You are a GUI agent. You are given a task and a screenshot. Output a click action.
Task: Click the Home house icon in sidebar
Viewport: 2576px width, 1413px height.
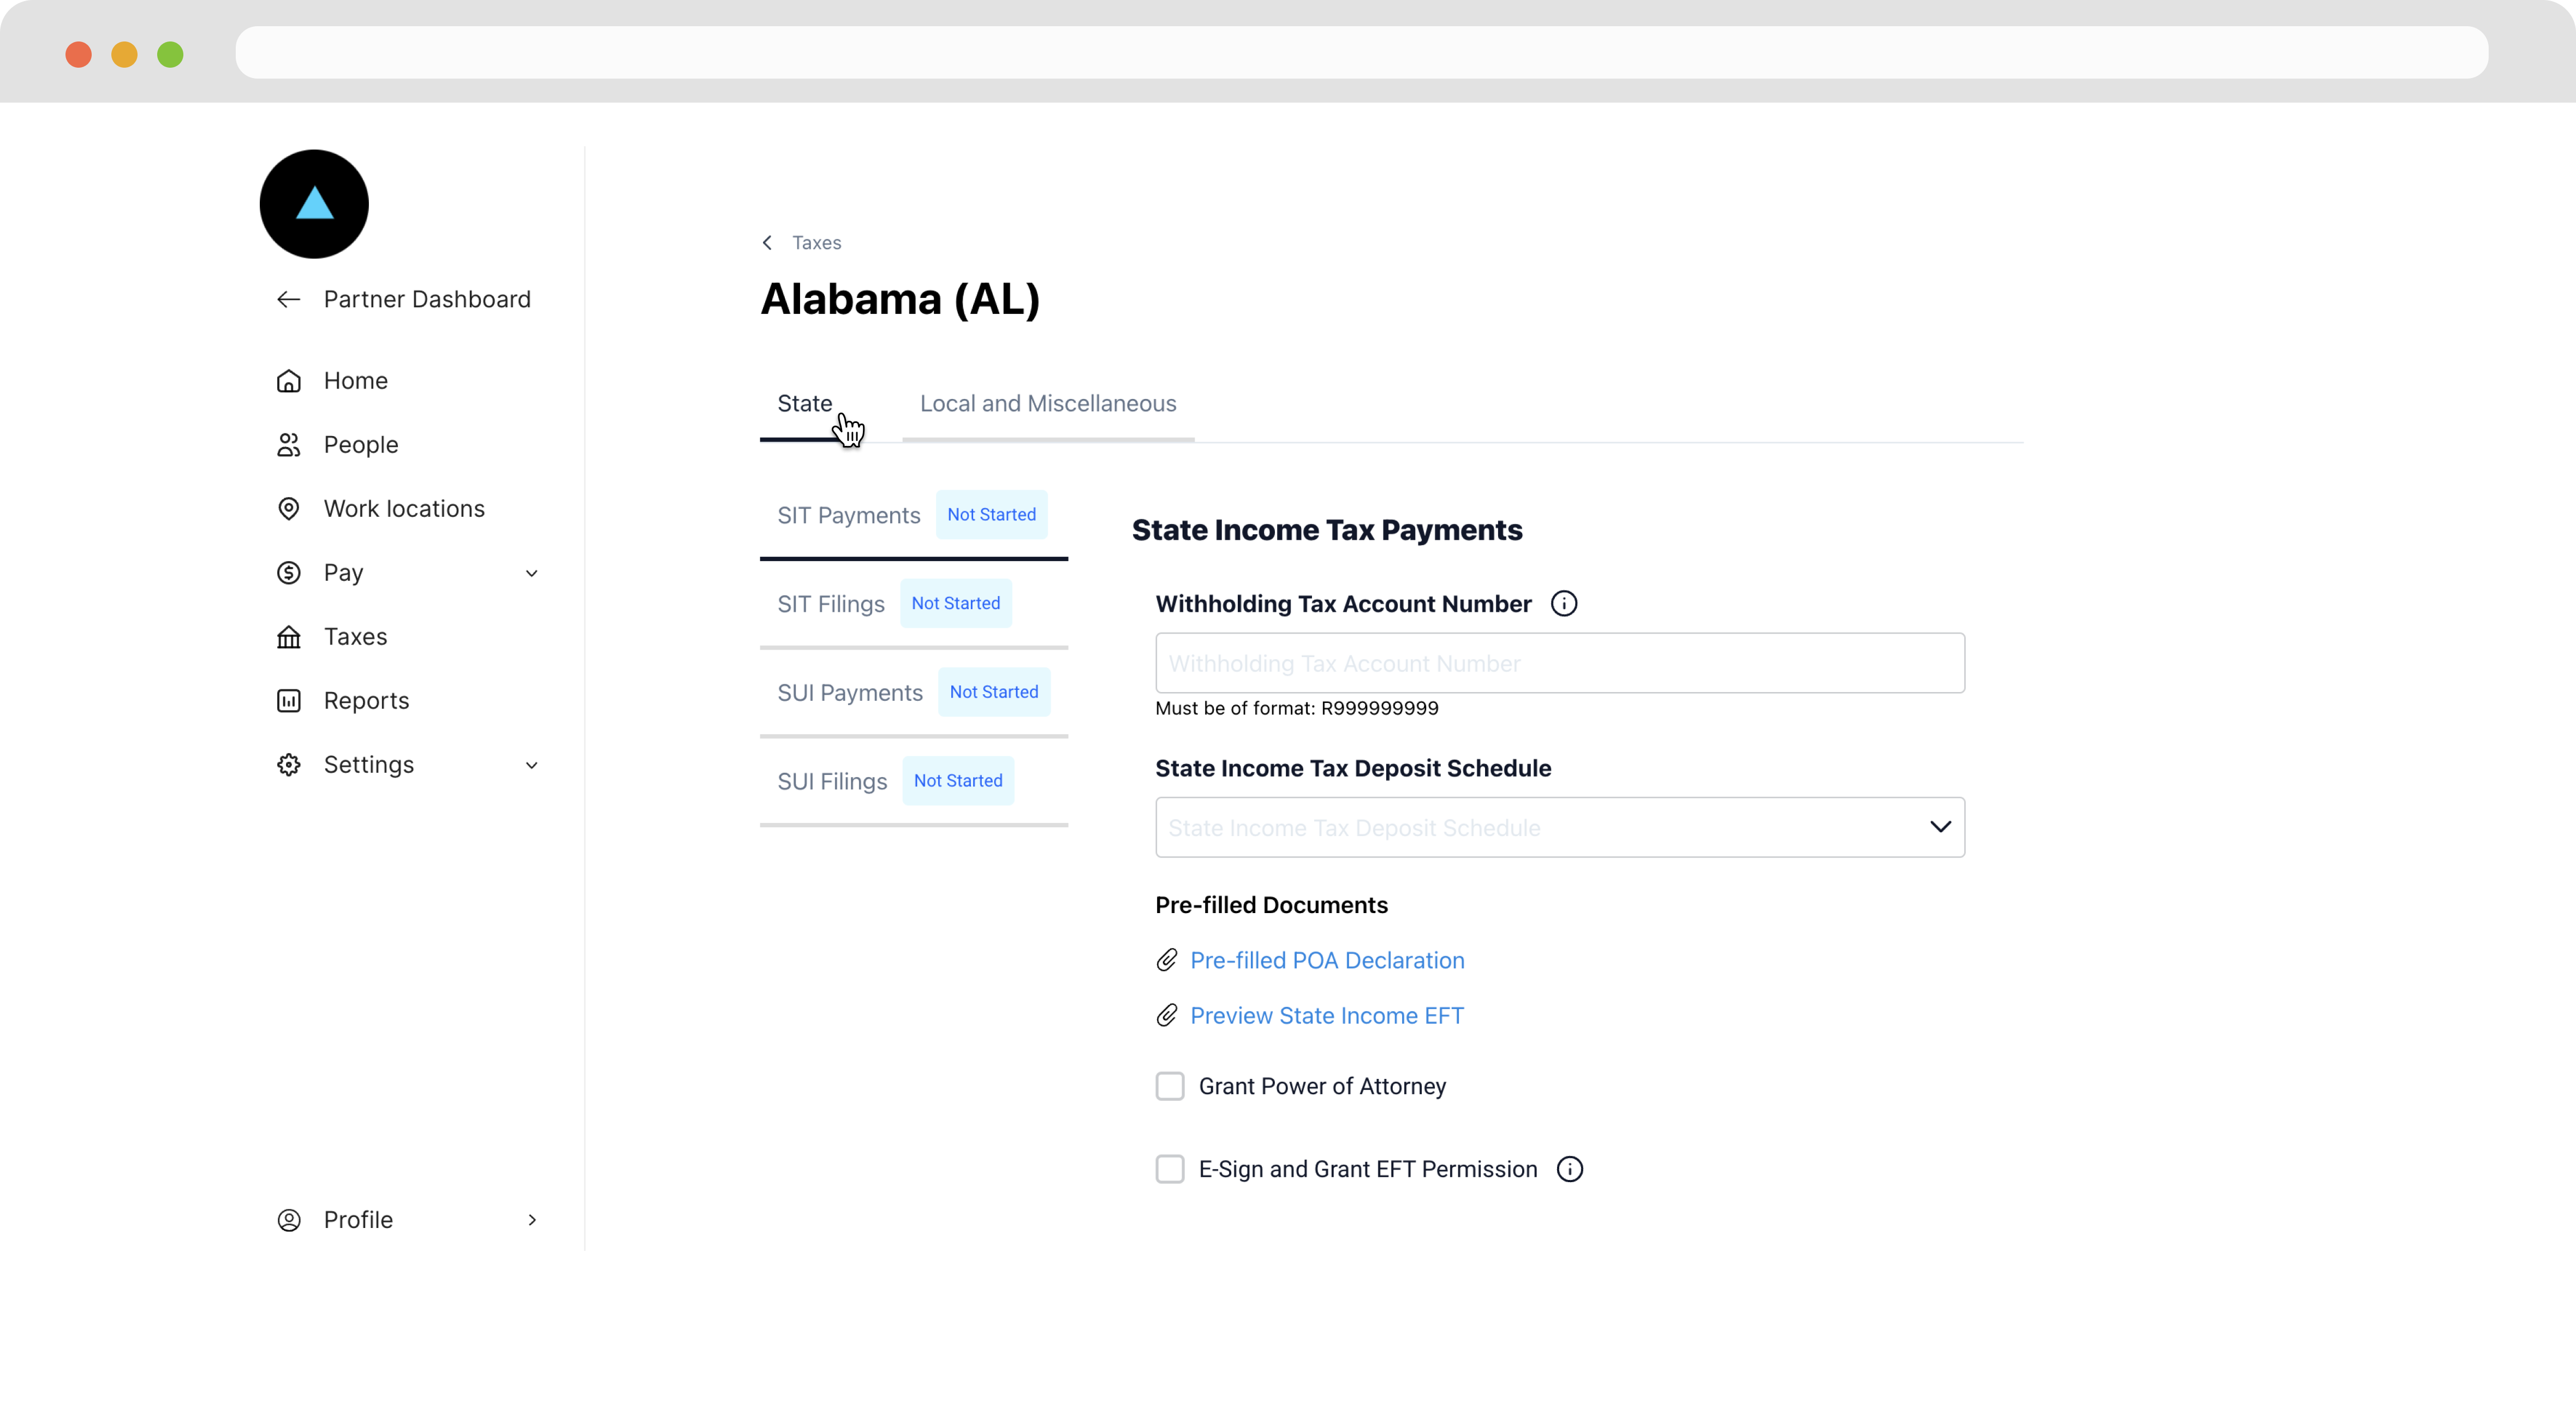point(289,381)
